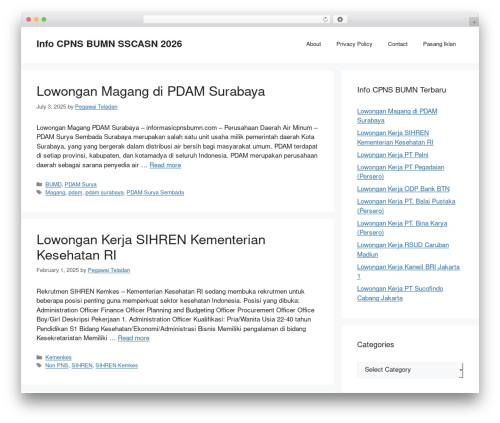Open the BUMD category link

click(53, 184)
